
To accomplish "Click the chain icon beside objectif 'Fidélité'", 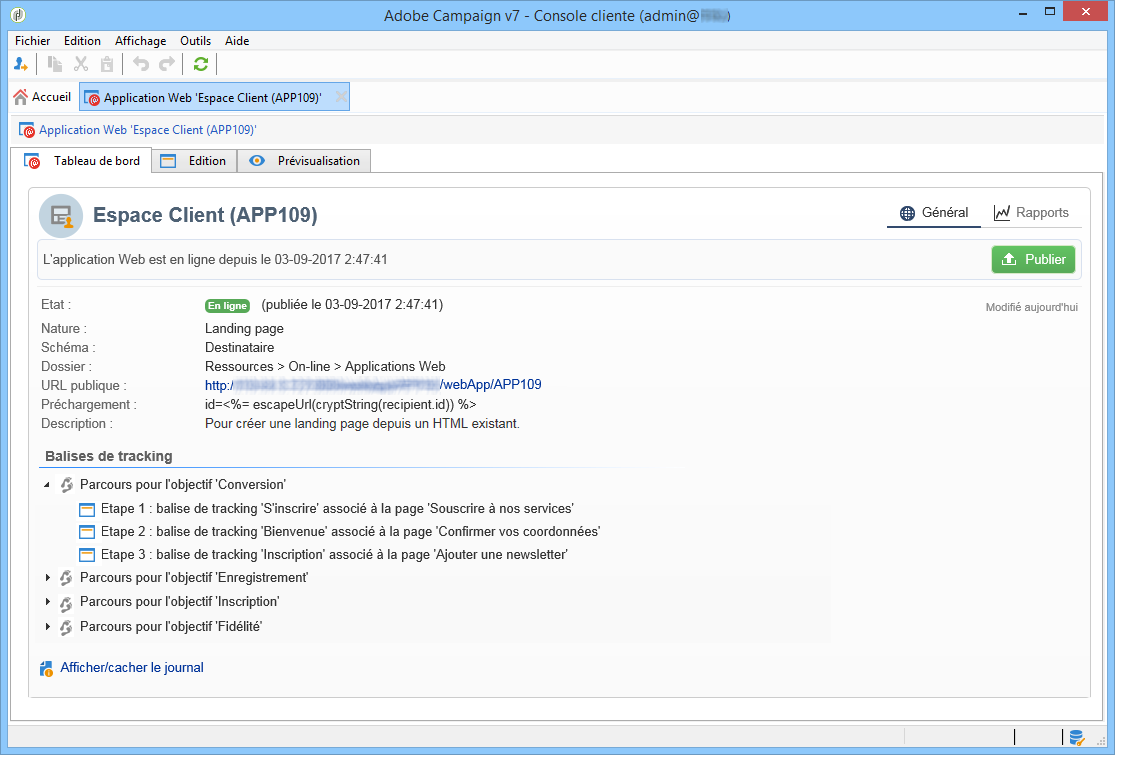I will pos(67,627).
